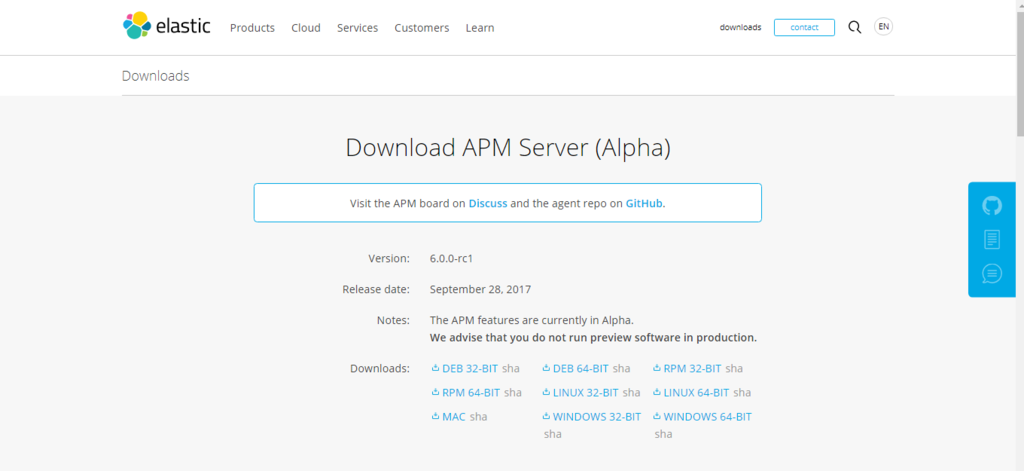Click download icon beside MAC

(436, 416)
